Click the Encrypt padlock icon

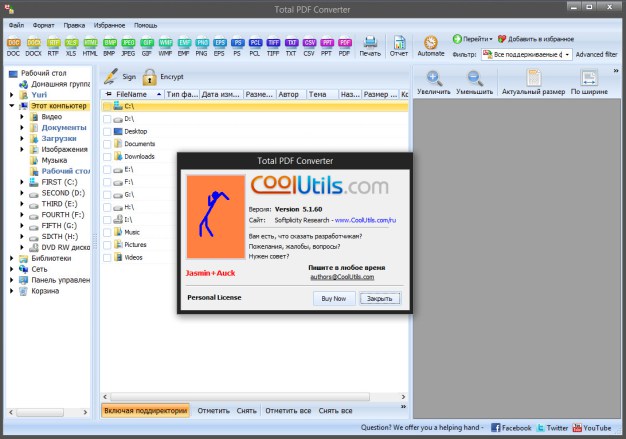tap(149, 77)
